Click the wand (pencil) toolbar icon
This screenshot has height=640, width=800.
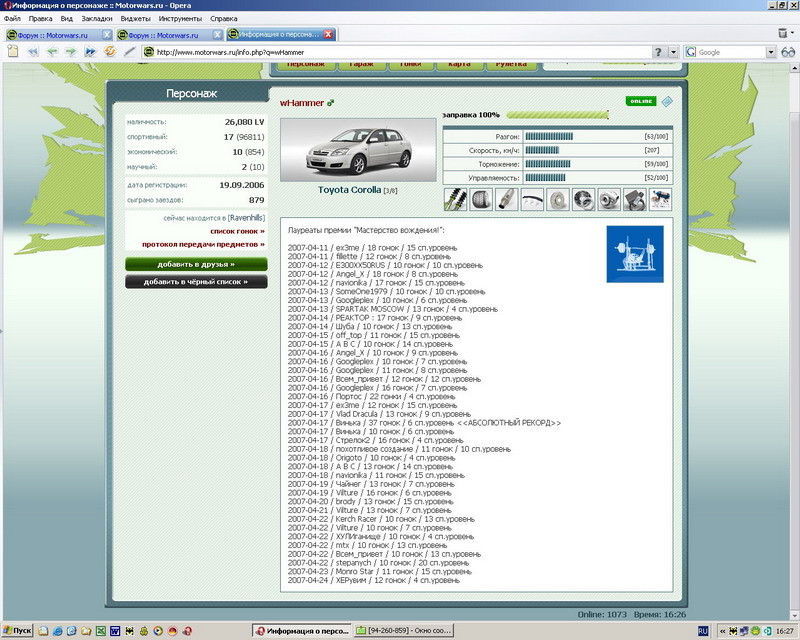(130, 52)
